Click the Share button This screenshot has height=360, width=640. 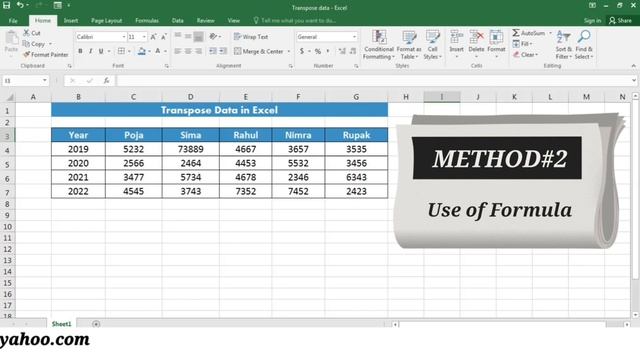(620, 20)
